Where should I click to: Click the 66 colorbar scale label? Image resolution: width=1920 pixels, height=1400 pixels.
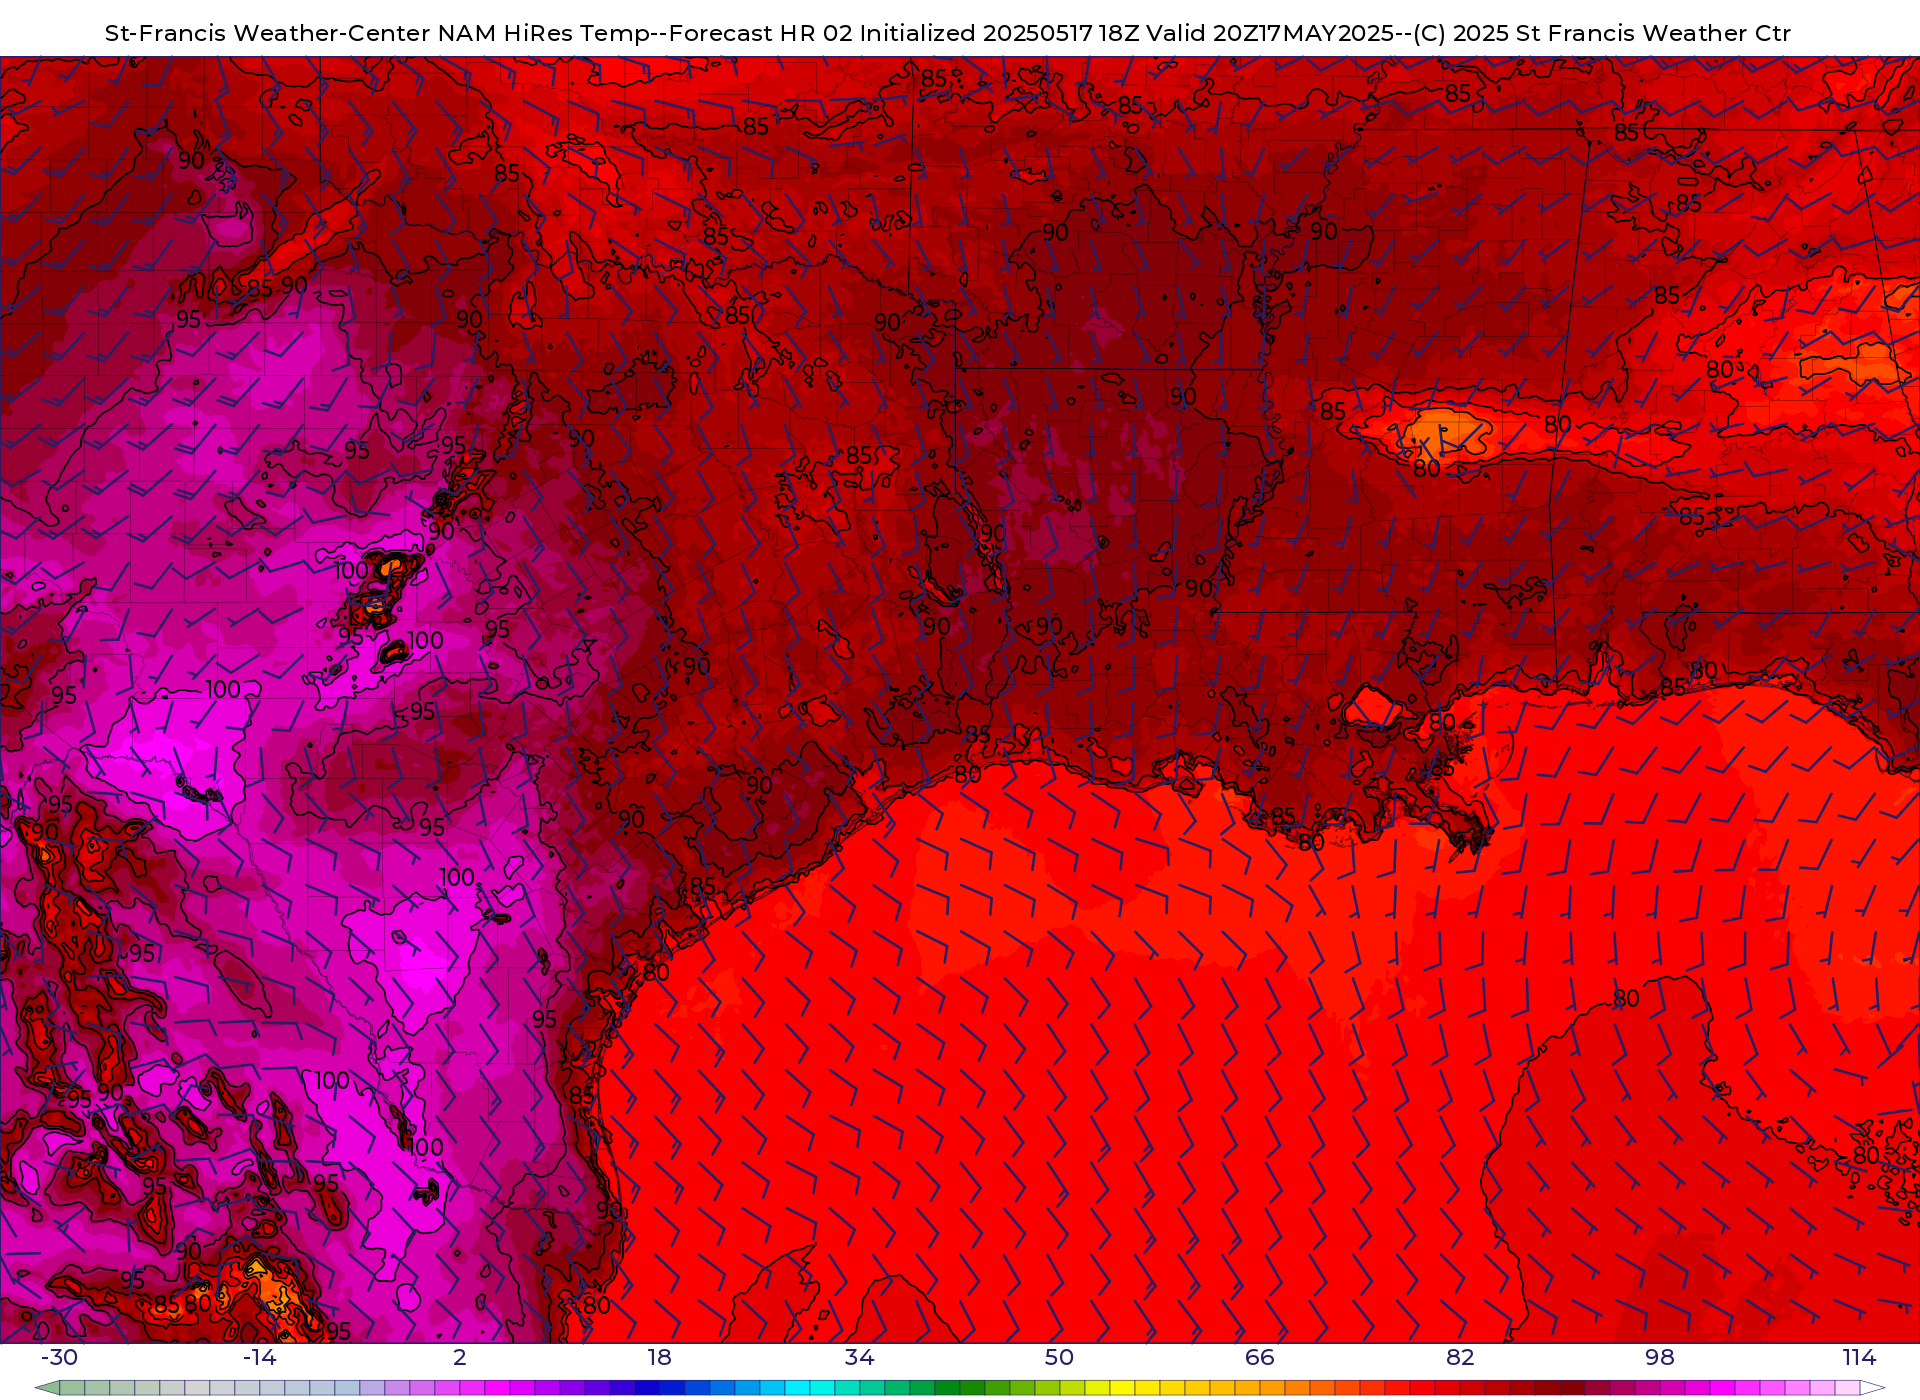coord(1260,1357)
